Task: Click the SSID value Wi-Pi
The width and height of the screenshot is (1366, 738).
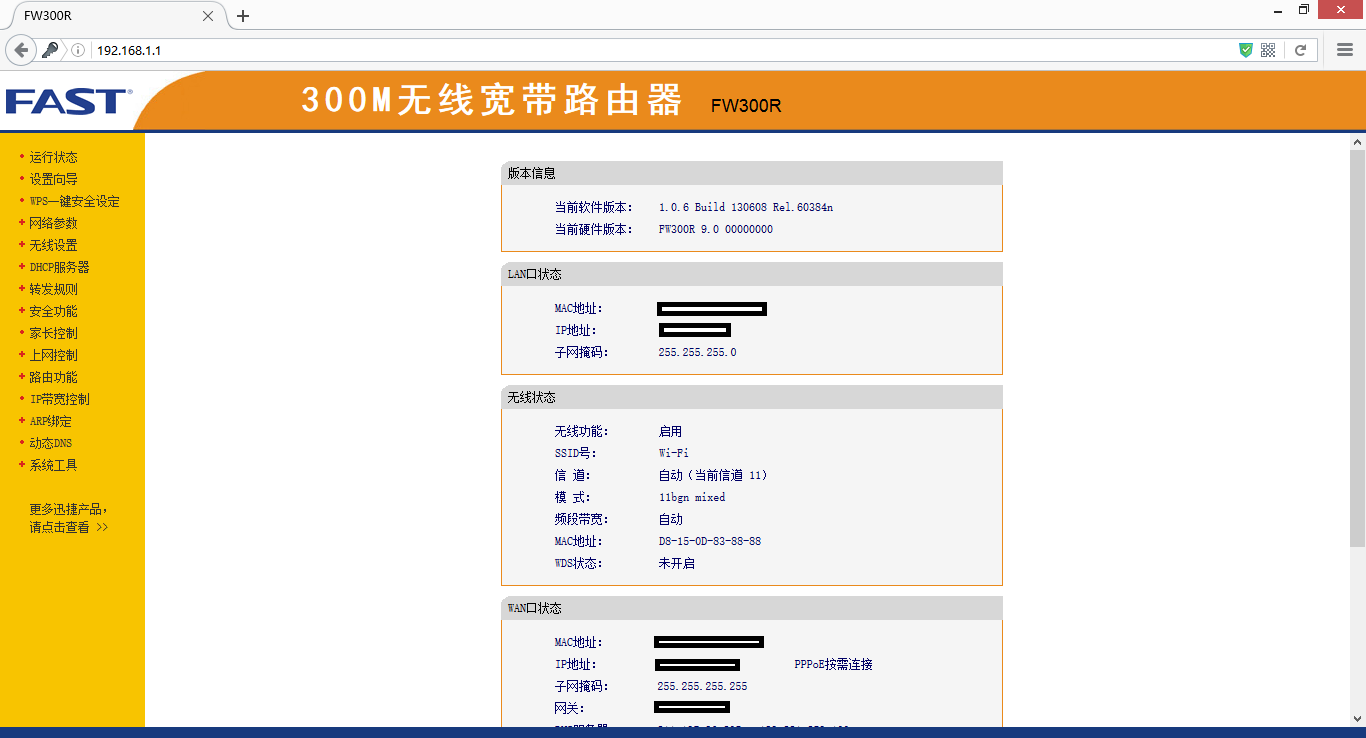Action: [x=673, y=453]
